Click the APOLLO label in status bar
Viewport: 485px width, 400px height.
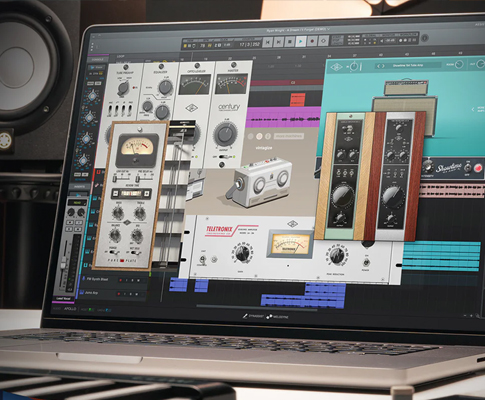coord(70,309)
